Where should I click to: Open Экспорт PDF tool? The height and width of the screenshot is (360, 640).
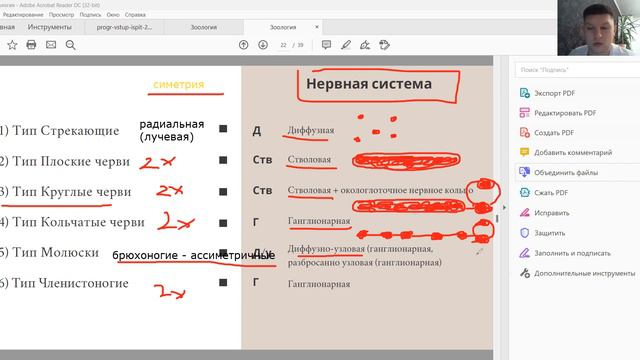pyautogui.click(x=554, y=93)
